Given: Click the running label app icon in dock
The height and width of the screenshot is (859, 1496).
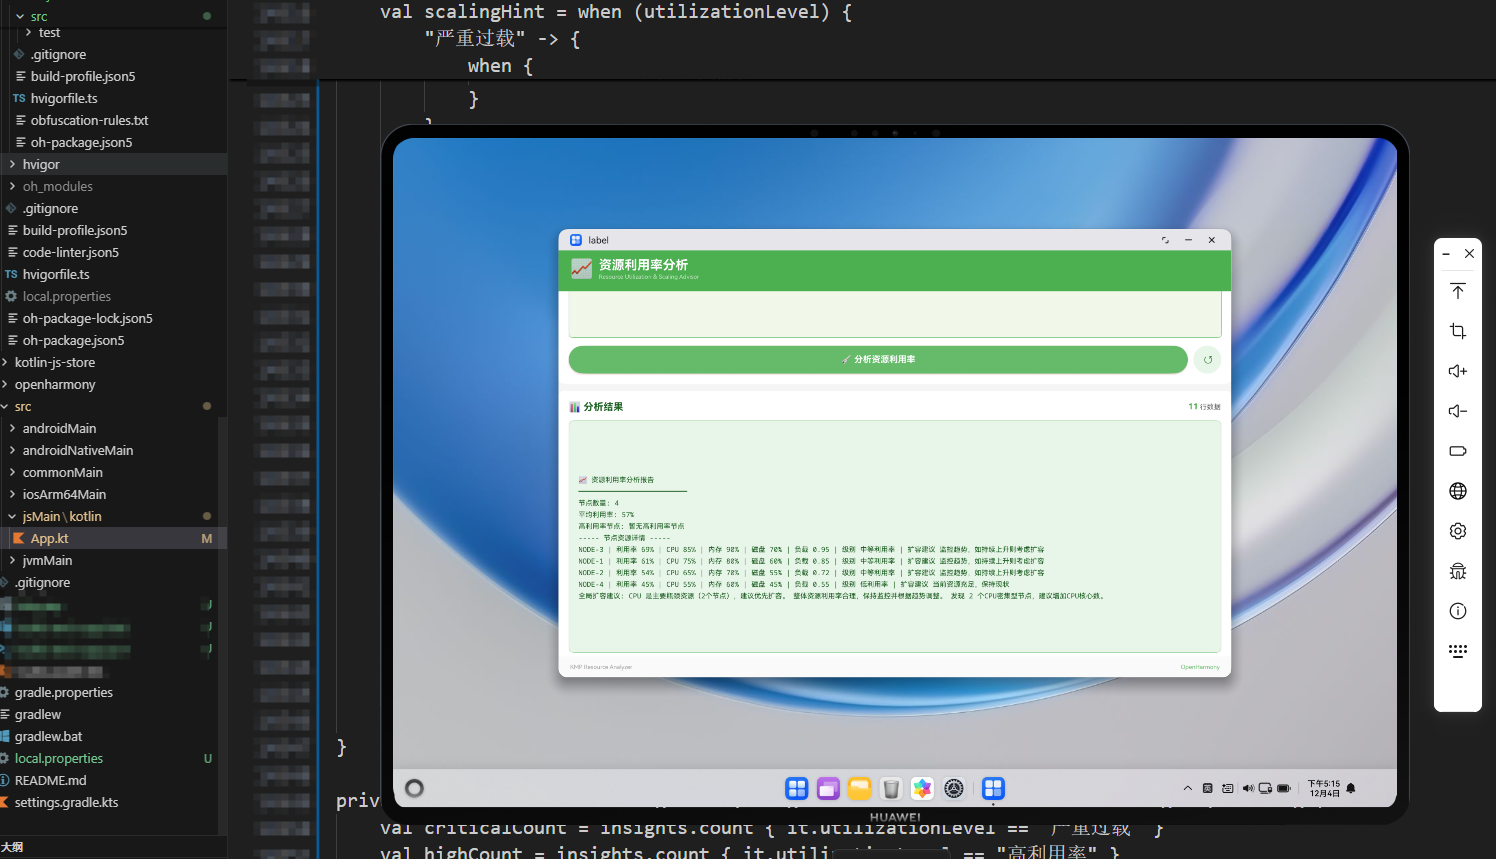Looking at the screenshot, I should click(993, 789).
